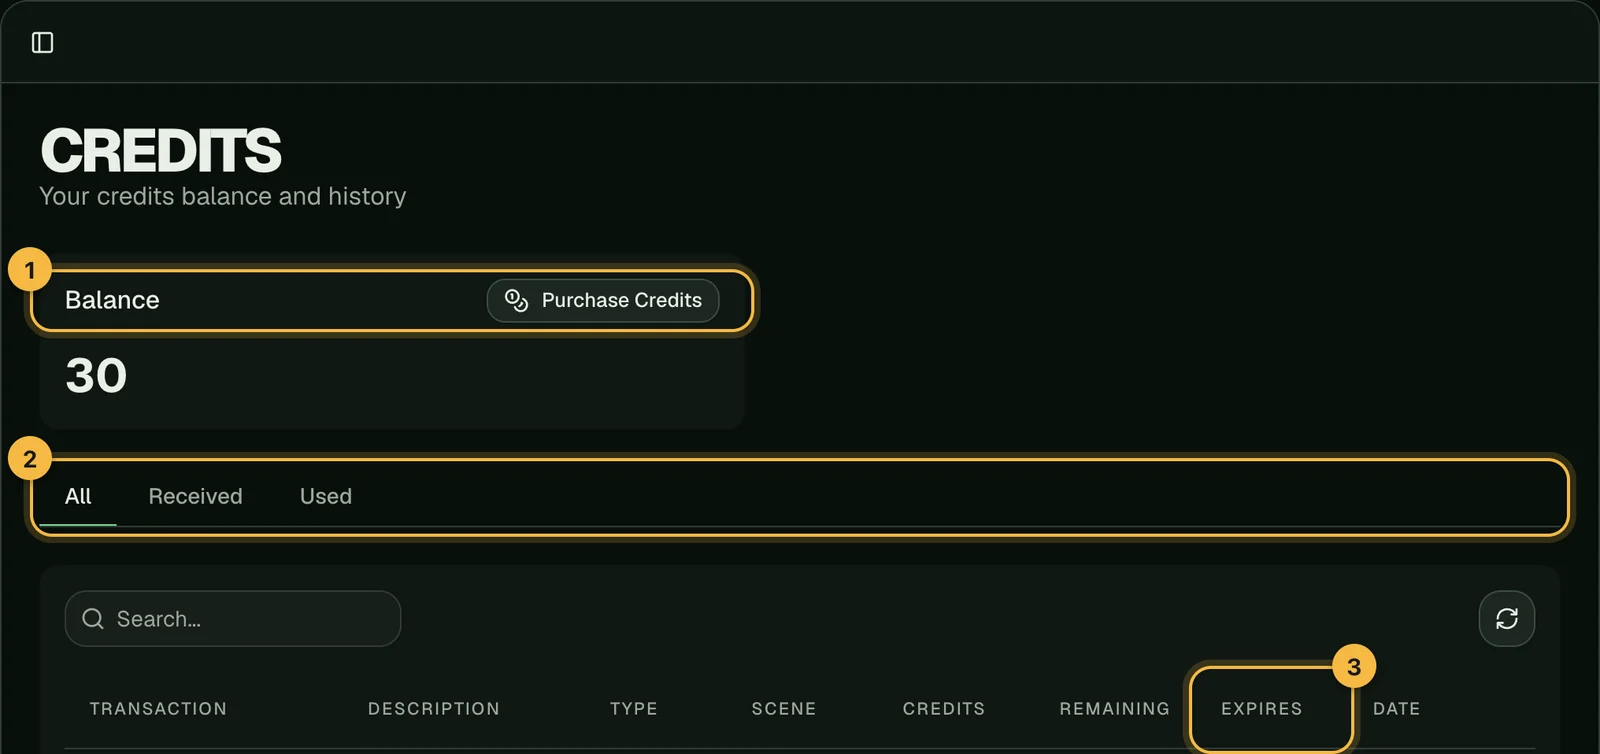The width and height of the screenshot is (1600, 754).
Task: Click the Purchase Credits button
Action: (603, 300)
